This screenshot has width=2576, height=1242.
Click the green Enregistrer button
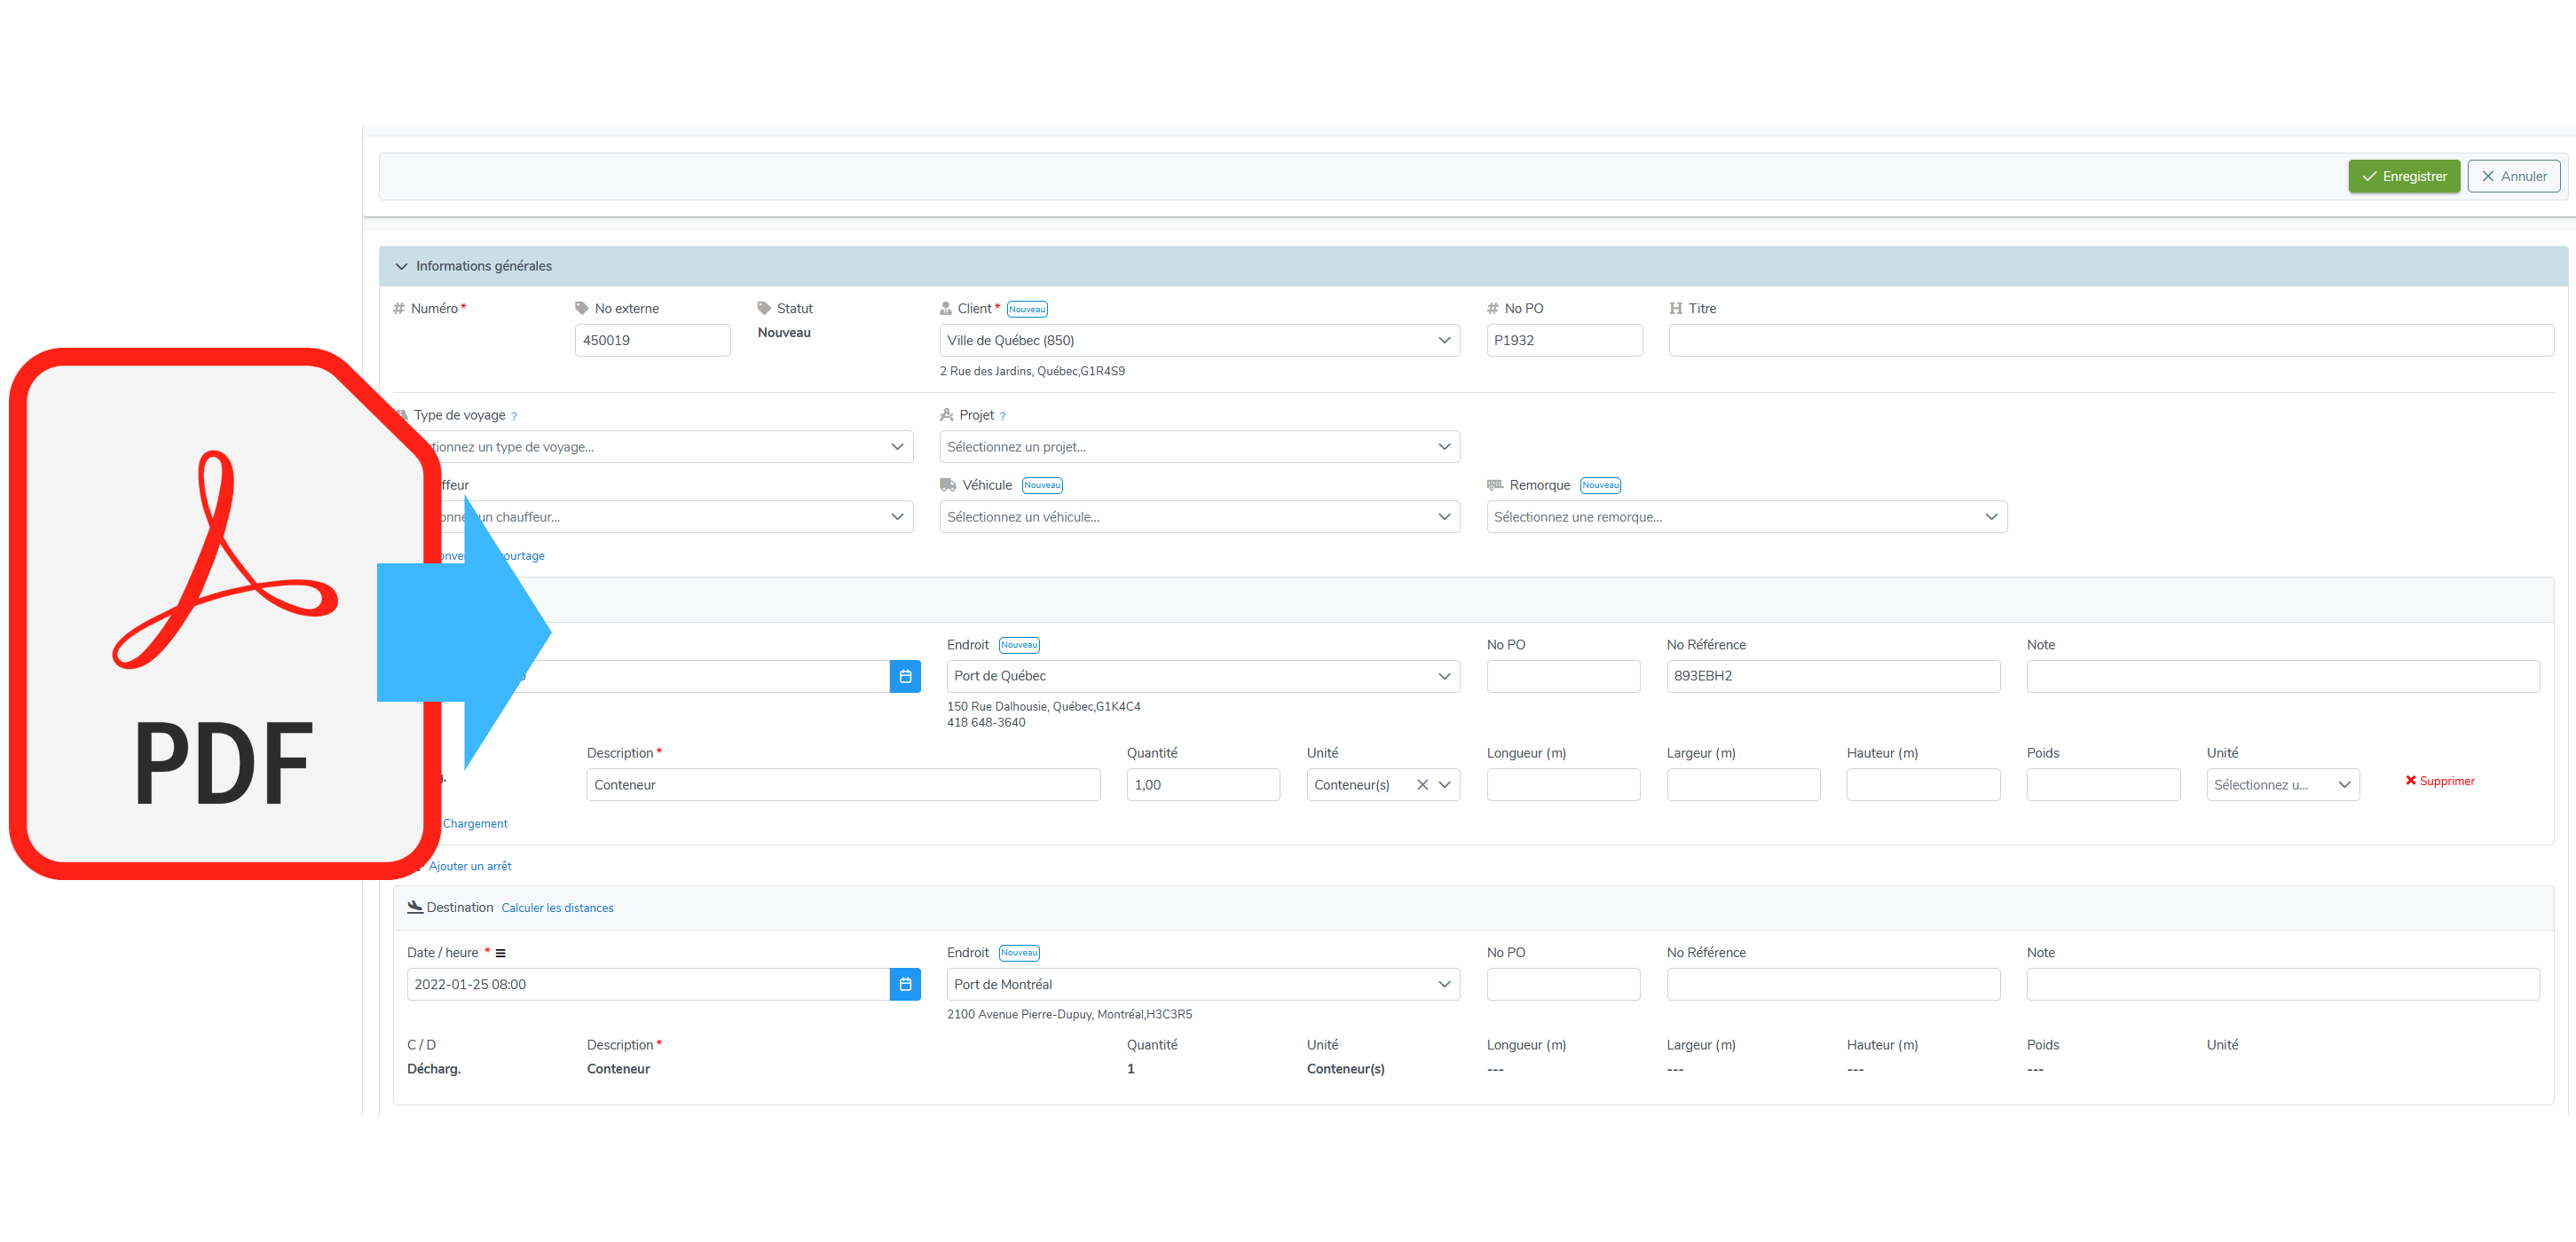coord(2404,176)
